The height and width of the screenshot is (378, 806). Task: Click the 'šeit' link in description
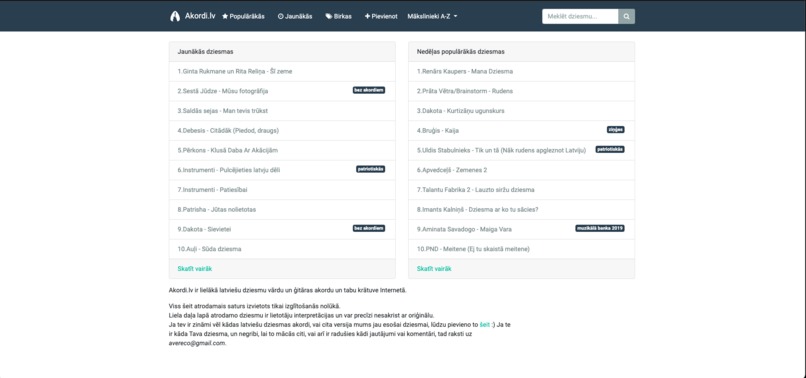(x=485, y=325)
